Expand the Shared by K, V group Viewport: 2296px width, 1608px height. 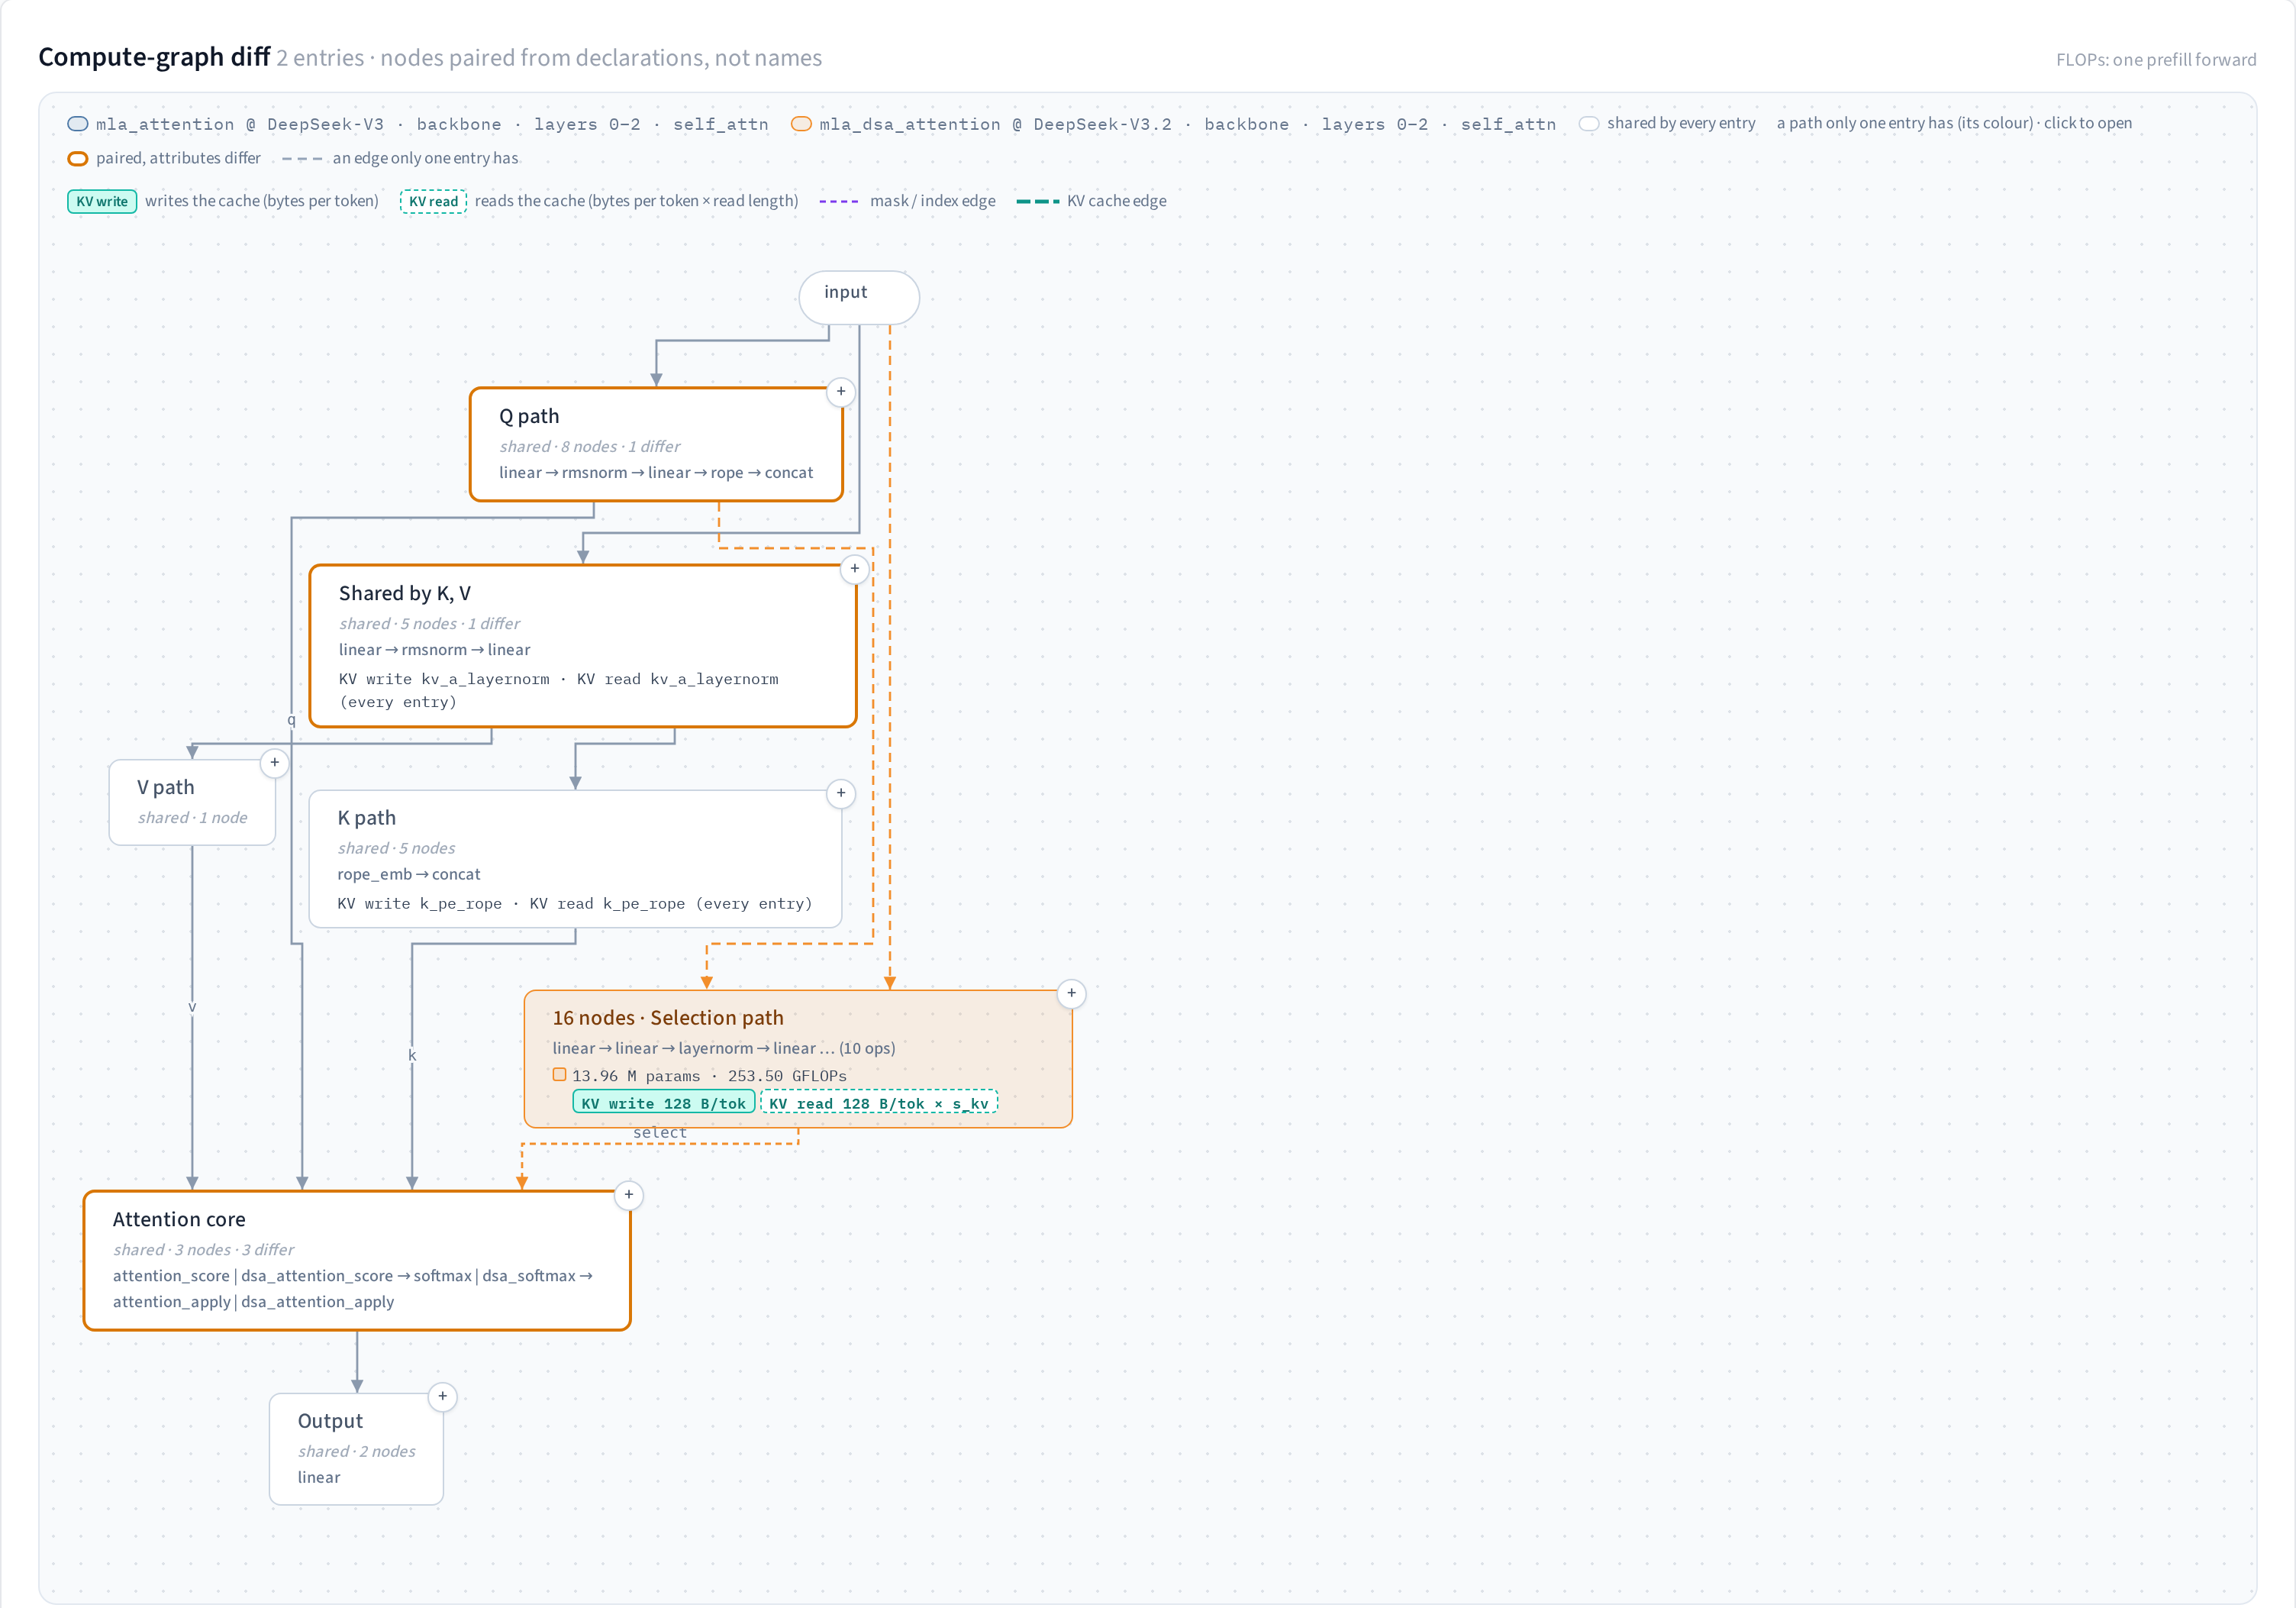tap(854, 568)
